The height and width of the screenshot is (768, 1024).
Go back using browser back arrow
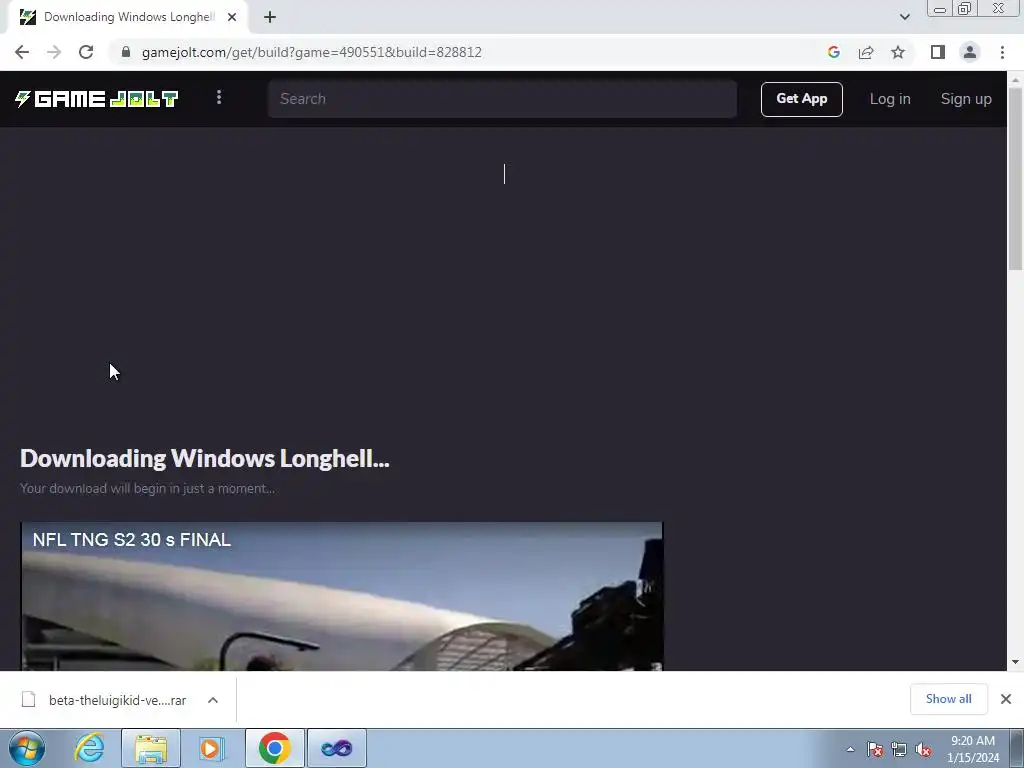[22, 52]
